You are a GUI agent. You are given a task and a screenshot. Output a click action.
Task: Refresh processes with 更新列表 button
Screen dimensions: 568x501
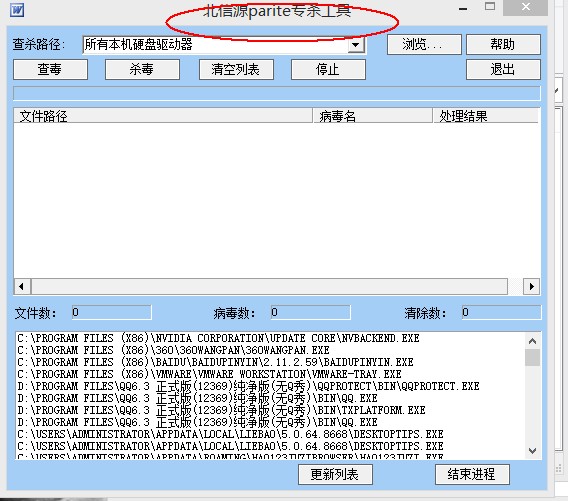click(335, 474)
